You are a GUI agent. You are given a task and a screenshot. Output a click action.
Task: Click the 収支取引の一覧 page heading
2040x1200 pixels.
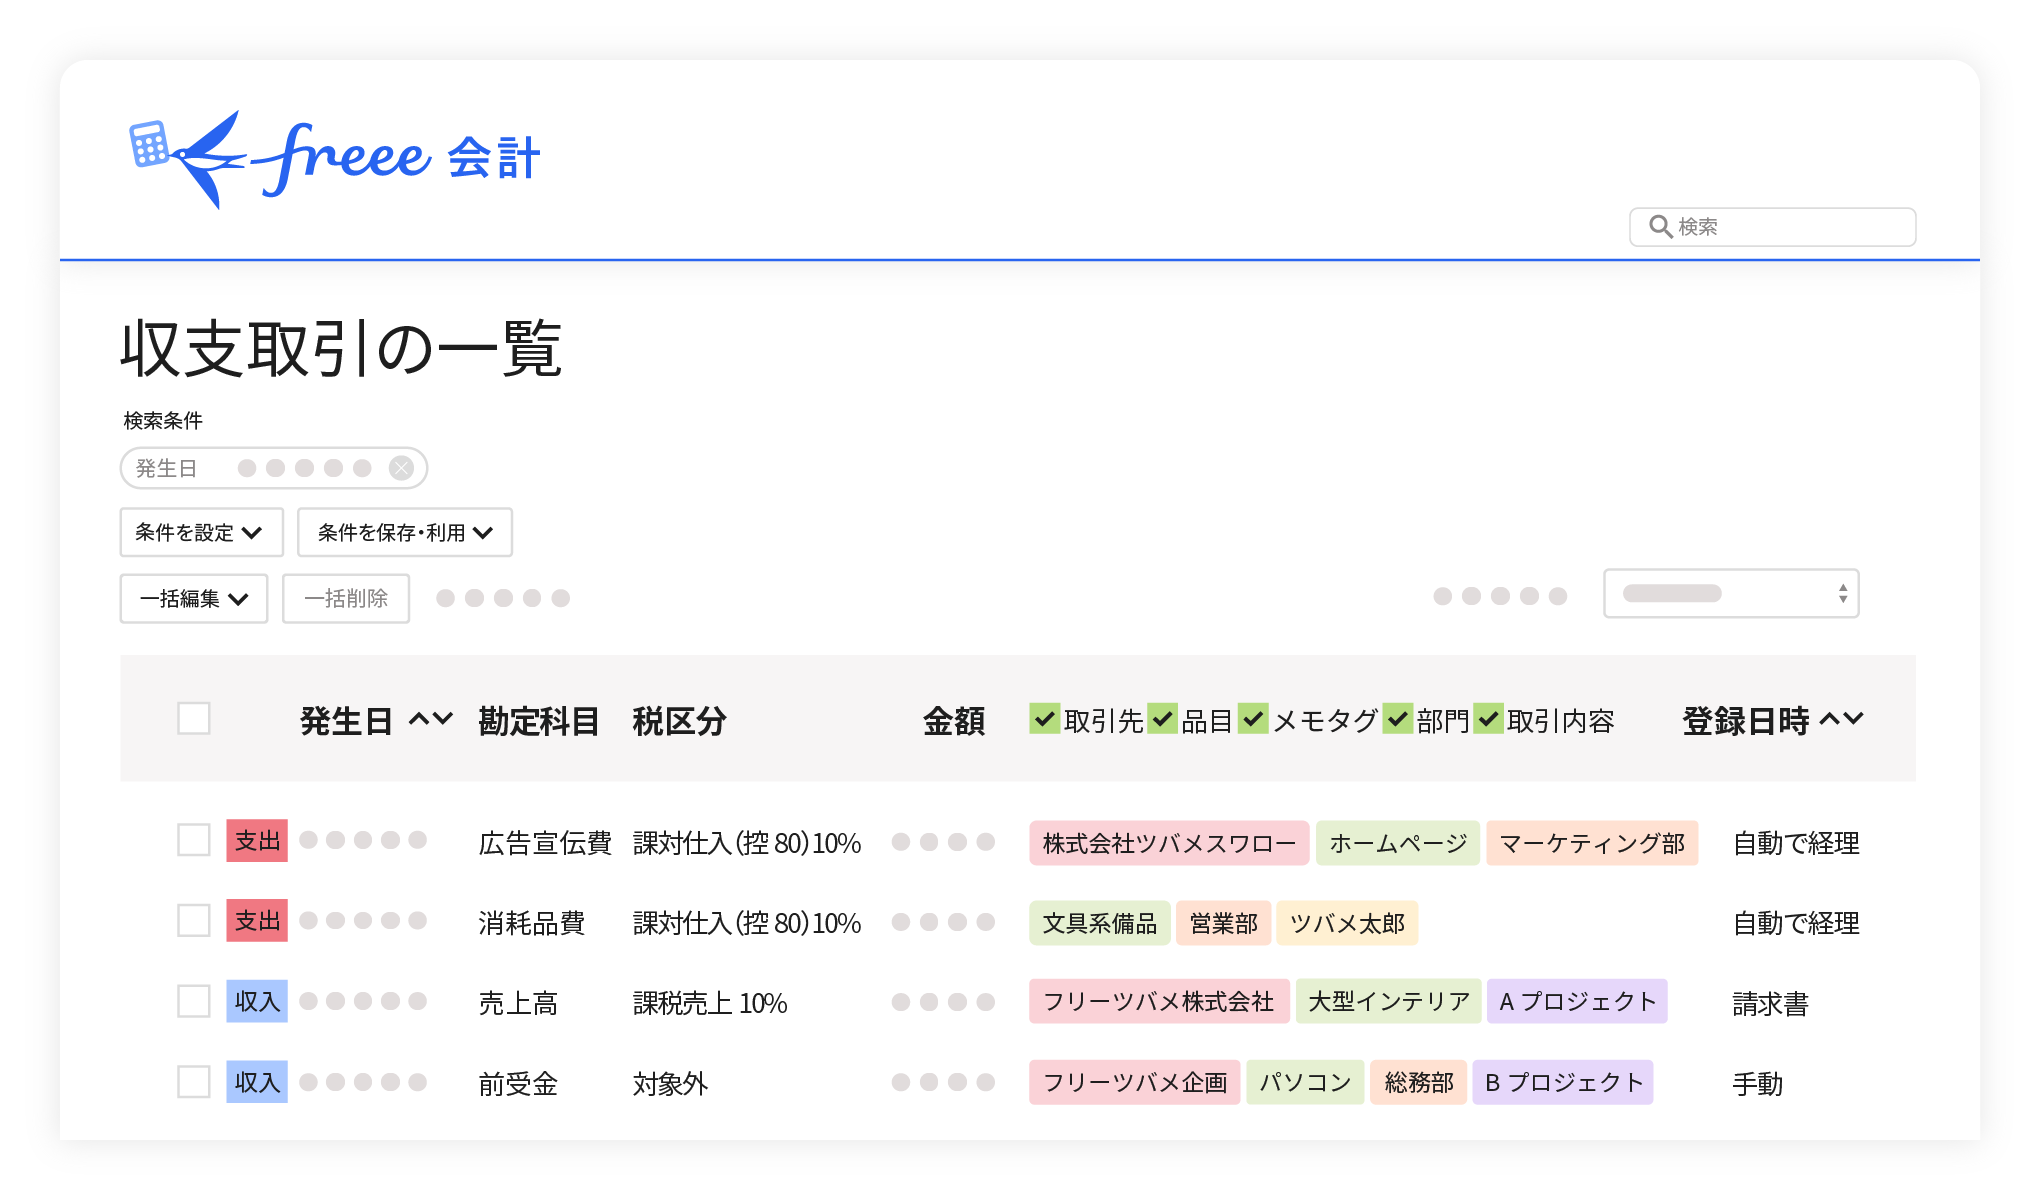(x=341, y=349)
